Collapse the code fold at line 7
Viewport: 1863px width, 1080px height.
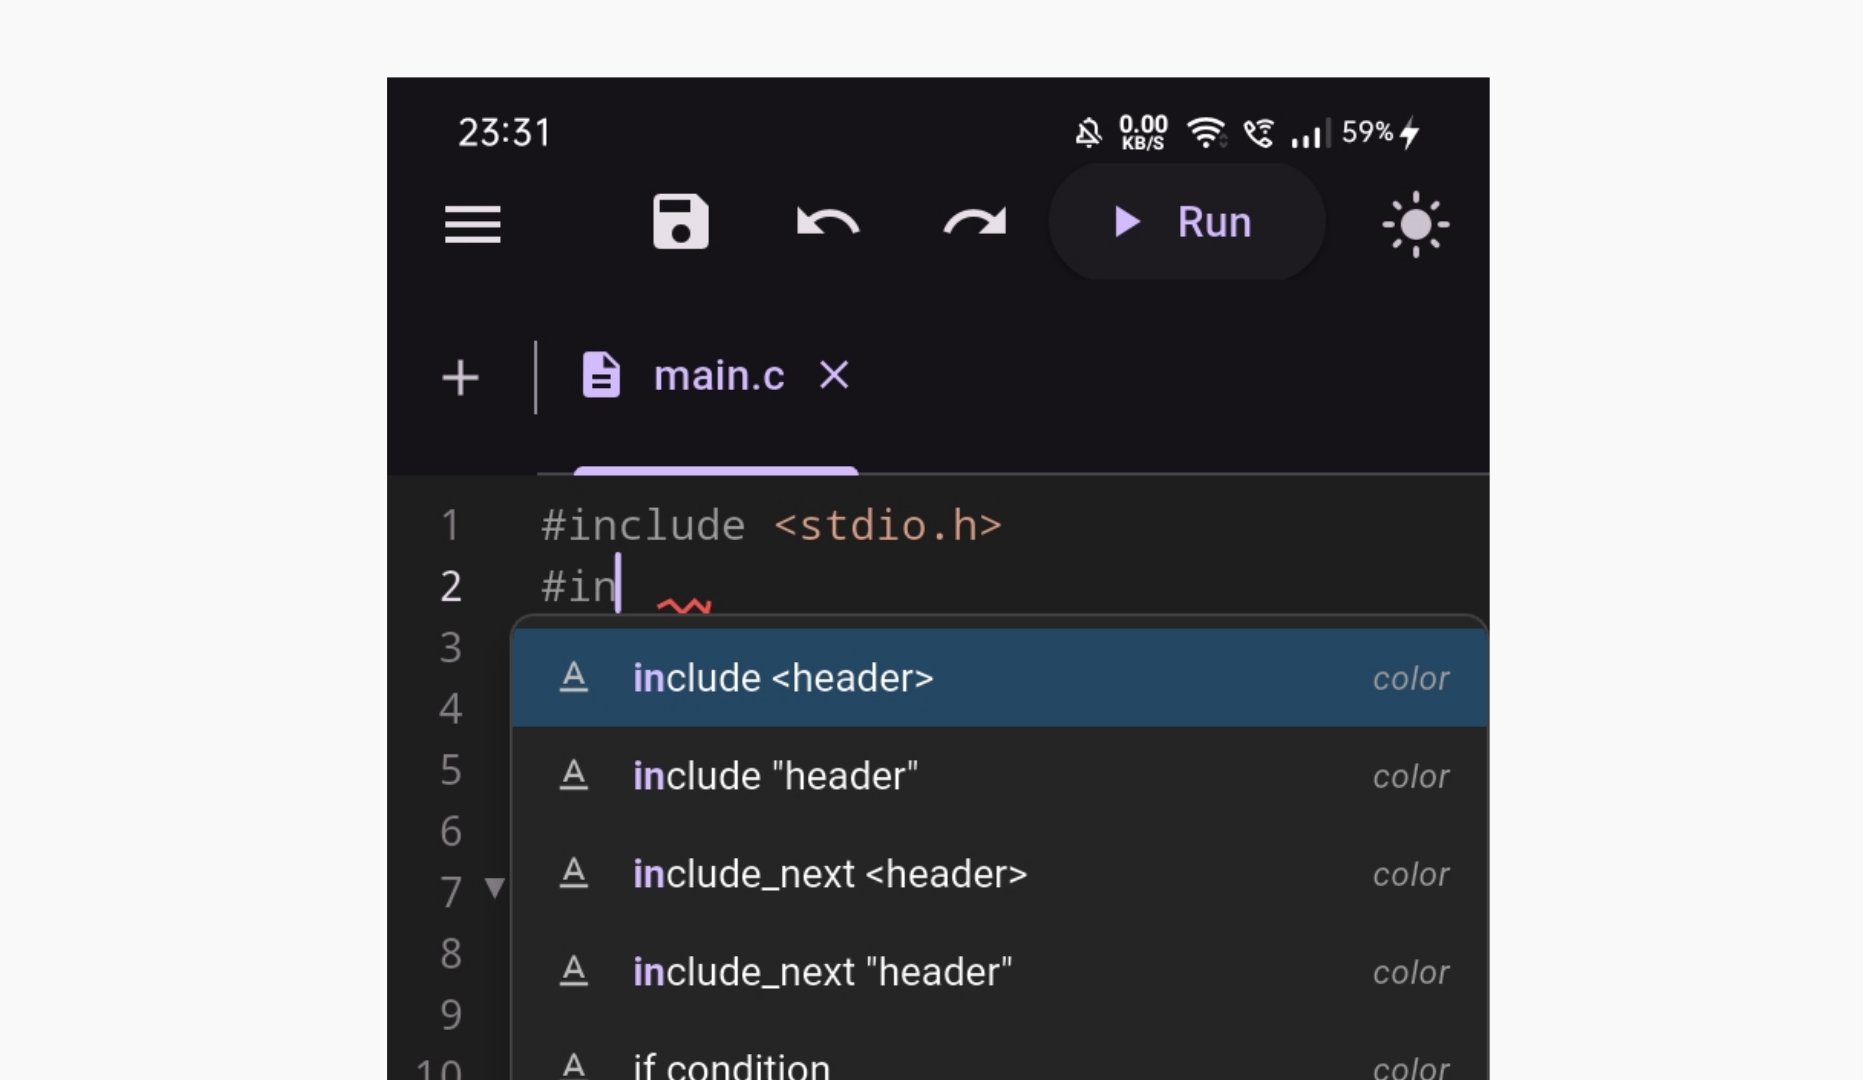pos(494,887)
